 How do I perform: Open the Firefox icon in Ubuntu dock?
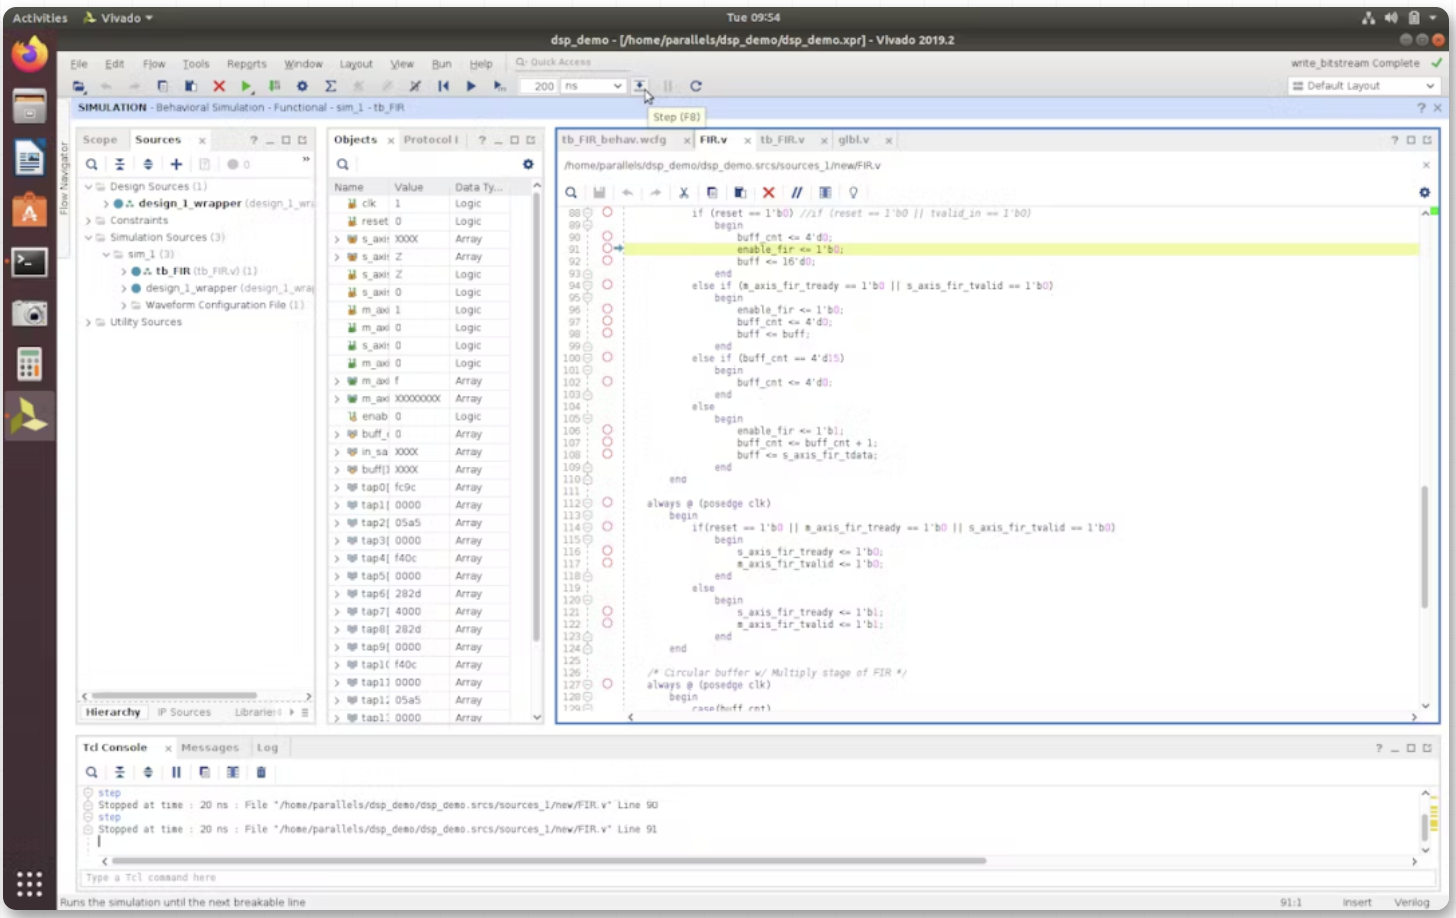29,53
